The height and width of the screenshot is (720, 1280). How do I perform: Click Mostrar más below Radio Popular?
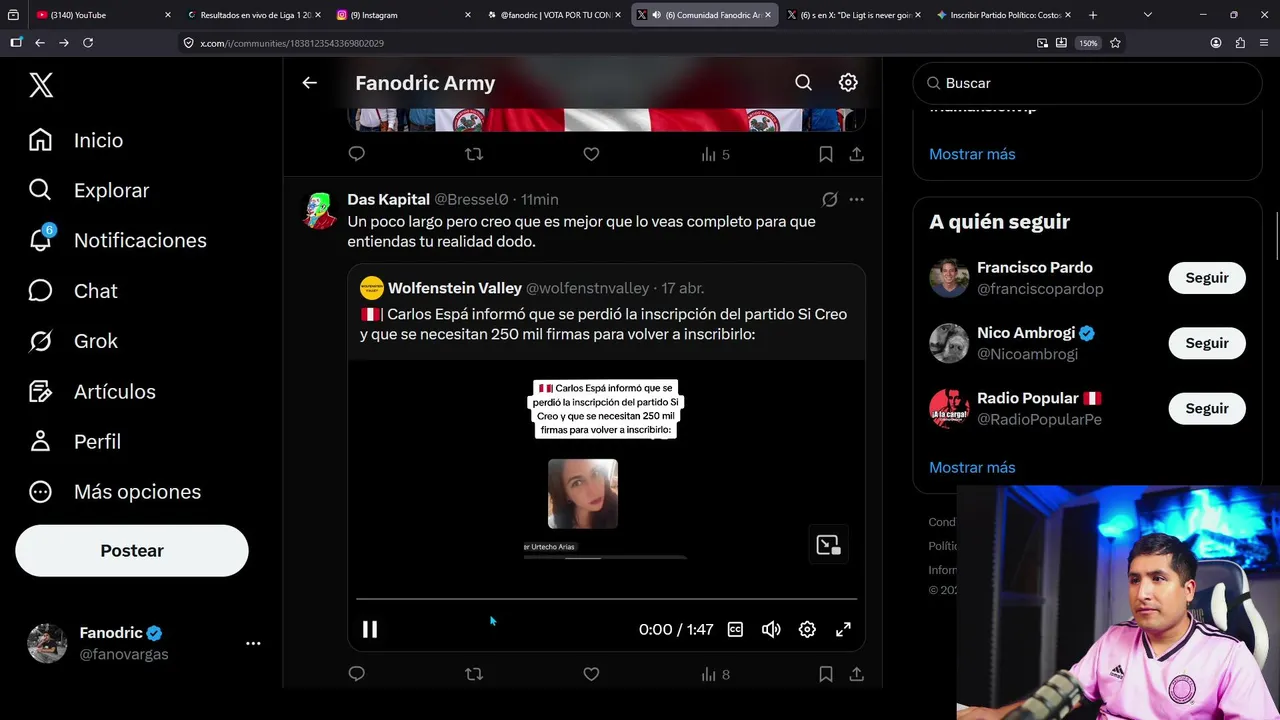click(x=972, y=467)
